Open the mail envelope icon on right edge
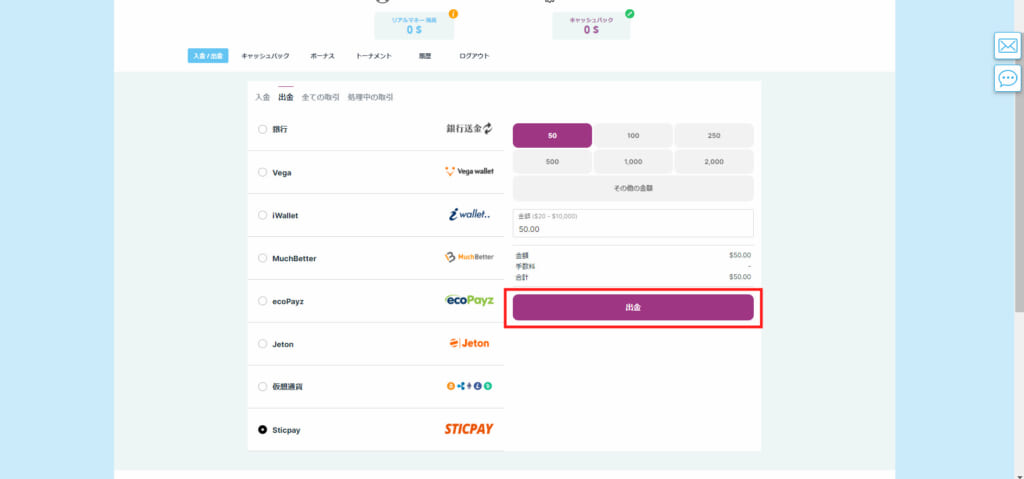This screenshot has width=1024, height=479. point(1008,46)
